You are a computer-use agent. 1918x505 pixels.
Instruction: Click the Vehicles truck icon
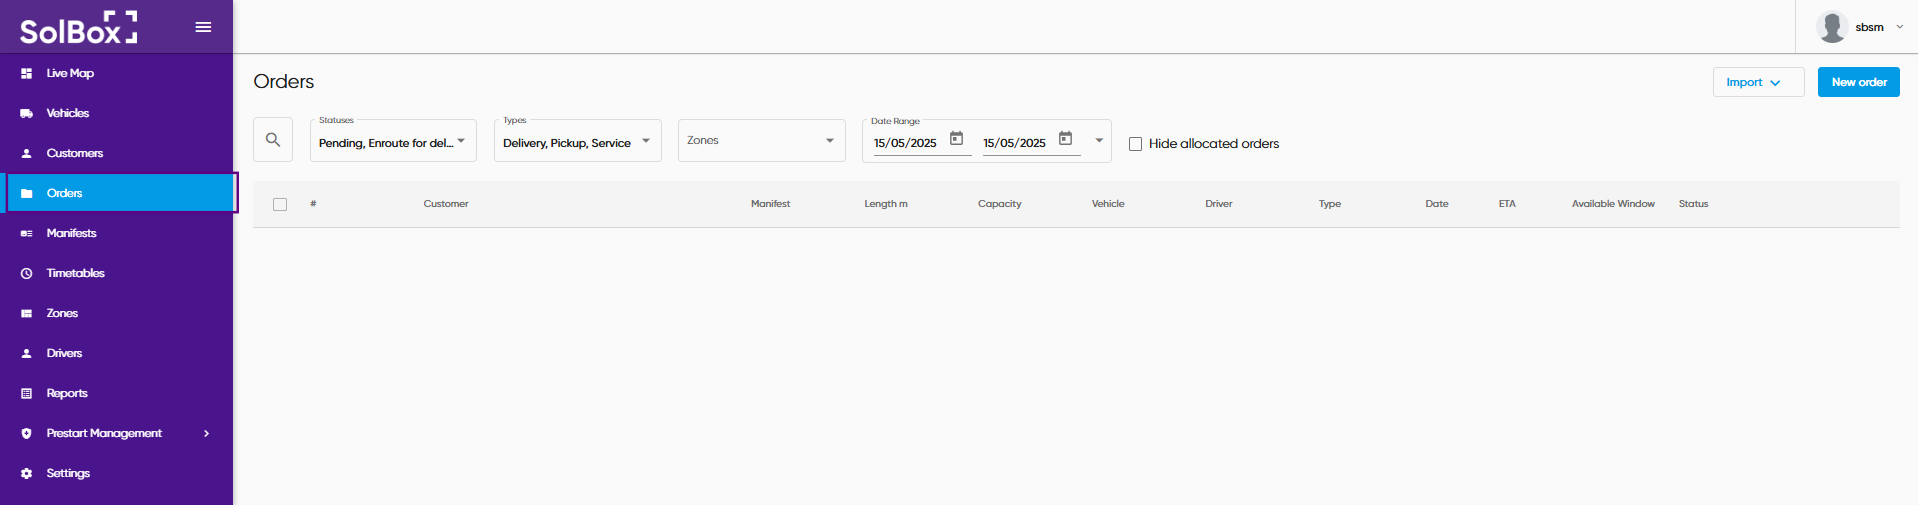(26, 113)
